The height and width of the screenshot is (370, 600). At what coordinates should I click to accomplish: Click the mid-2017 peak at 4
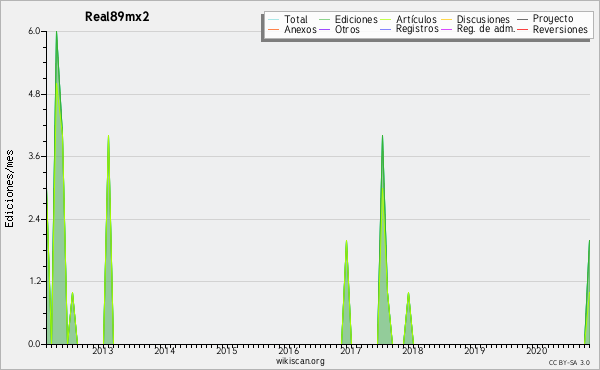pos(382,136)
